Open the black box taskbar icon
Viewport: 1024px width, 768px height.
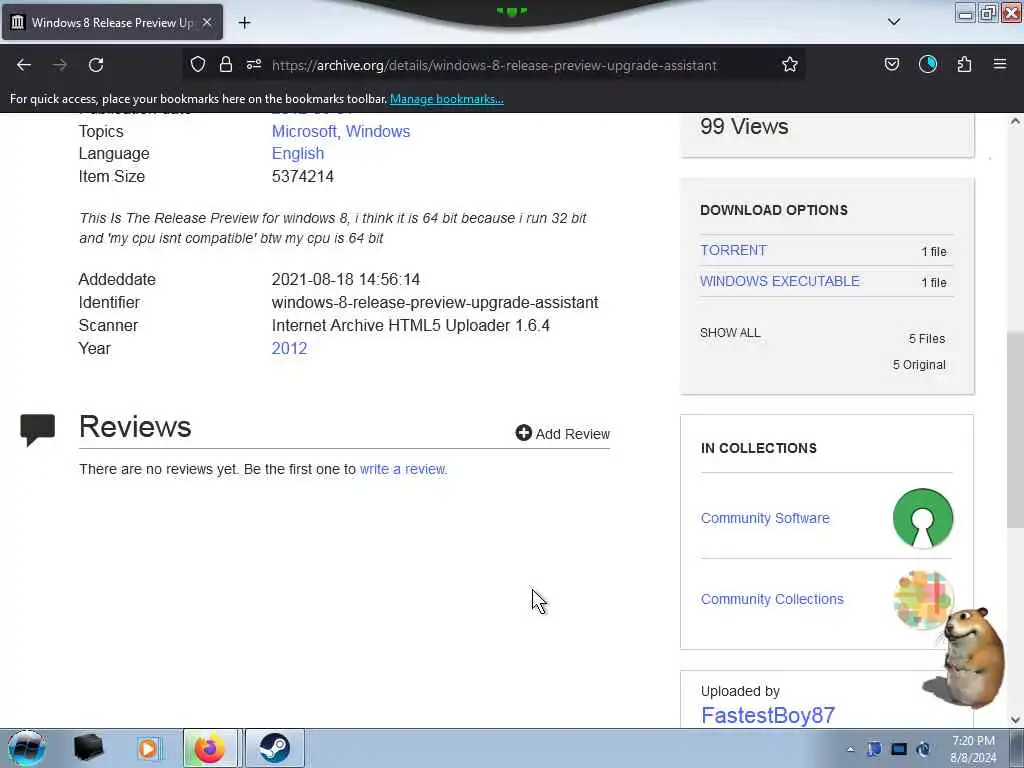(x=88, y=748)
